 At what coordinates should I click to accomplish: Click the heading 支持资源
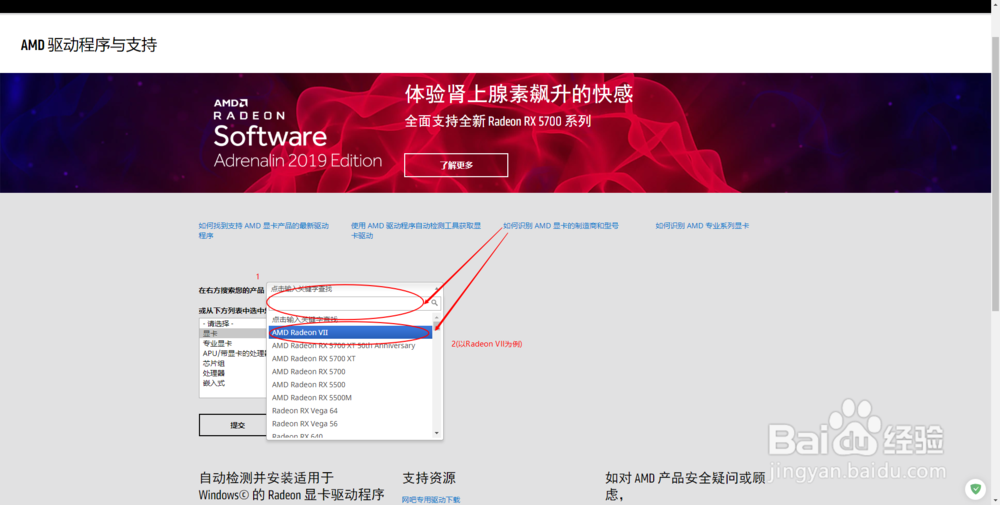pyautogui.click(x=429, y=478)
